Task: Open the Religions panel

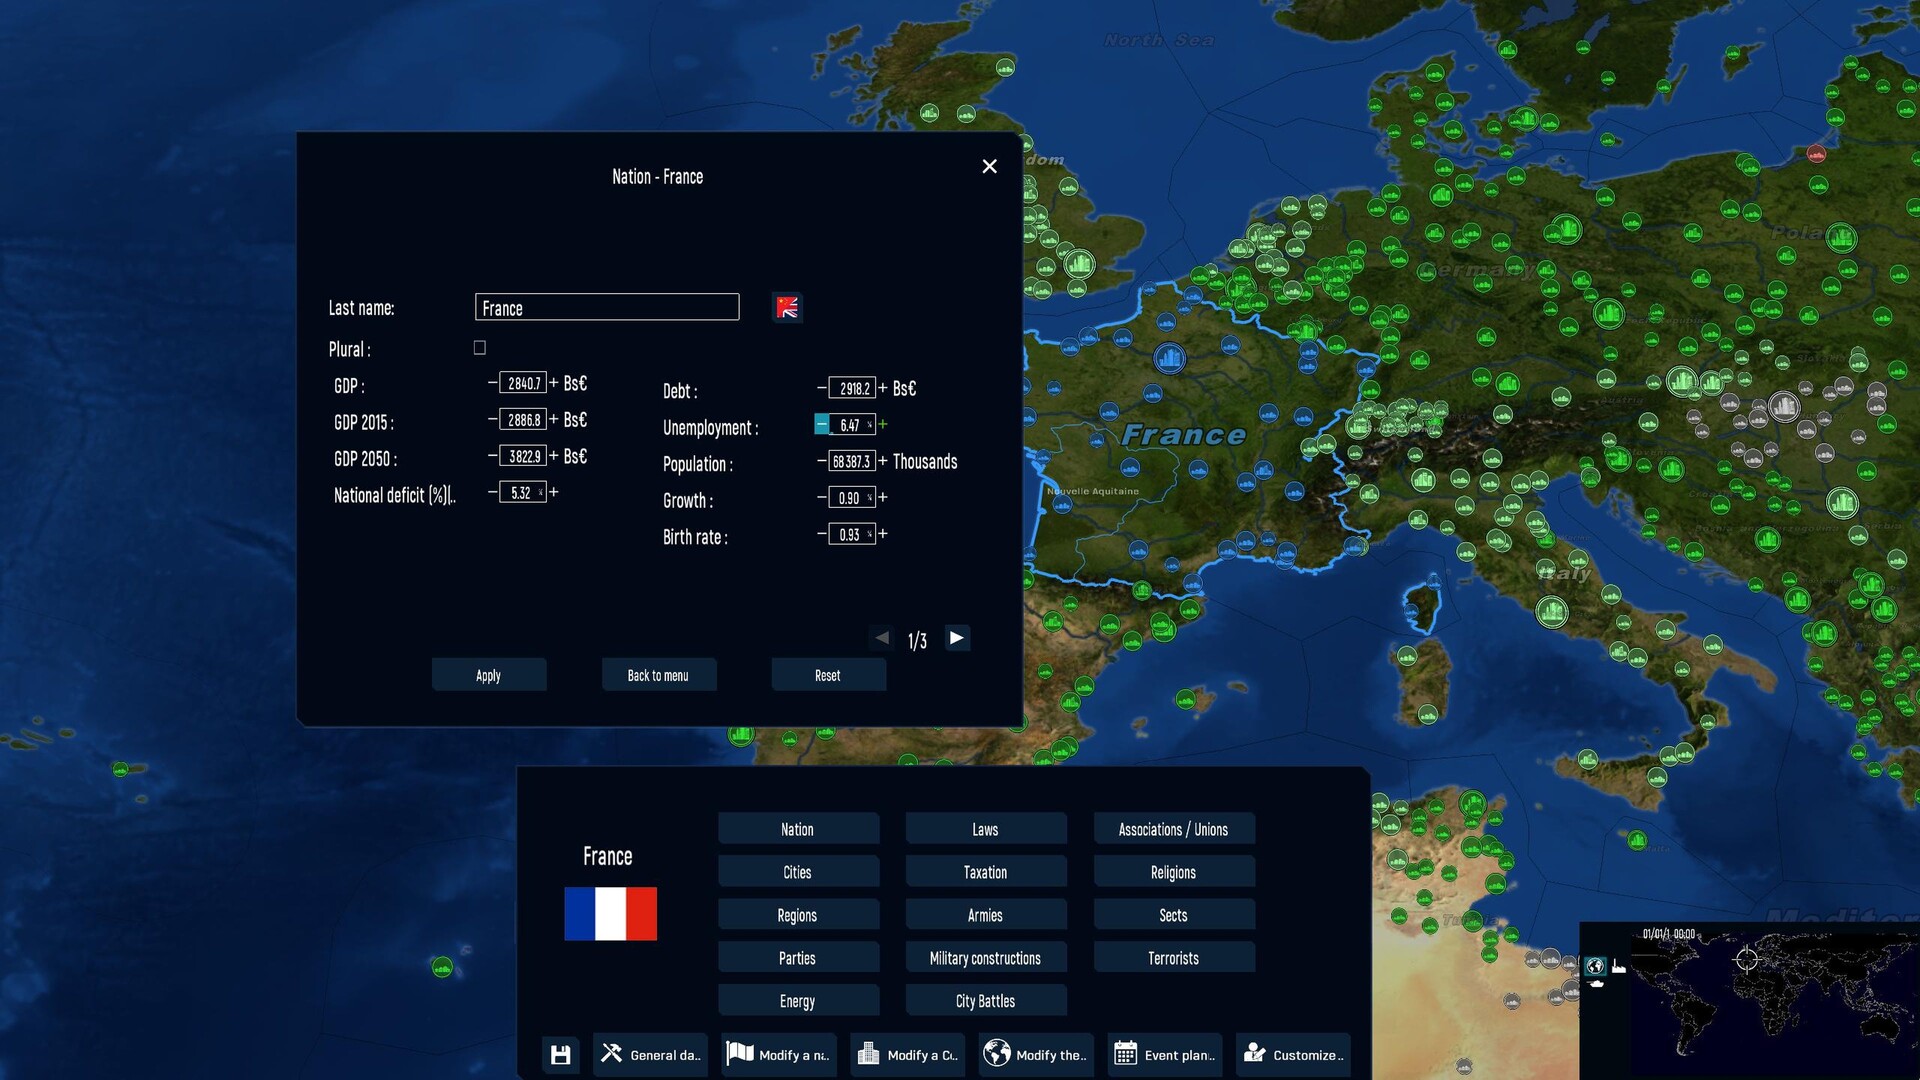Action: click(x=1172, y=871)
